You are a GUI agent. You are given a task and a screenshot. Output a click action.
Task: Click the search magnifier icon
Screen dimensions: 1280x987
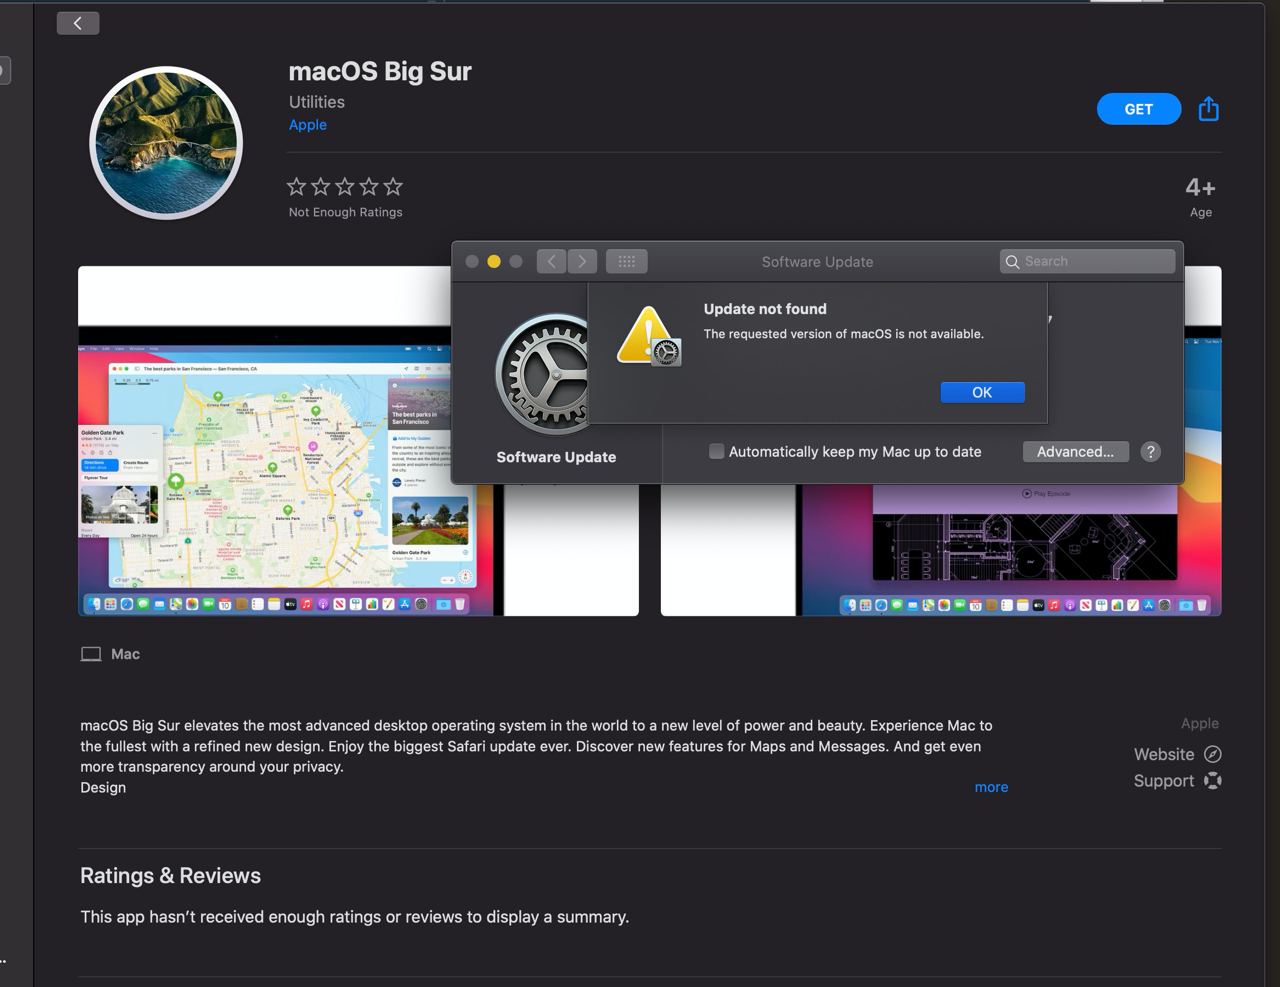[x=1012, y=261]
